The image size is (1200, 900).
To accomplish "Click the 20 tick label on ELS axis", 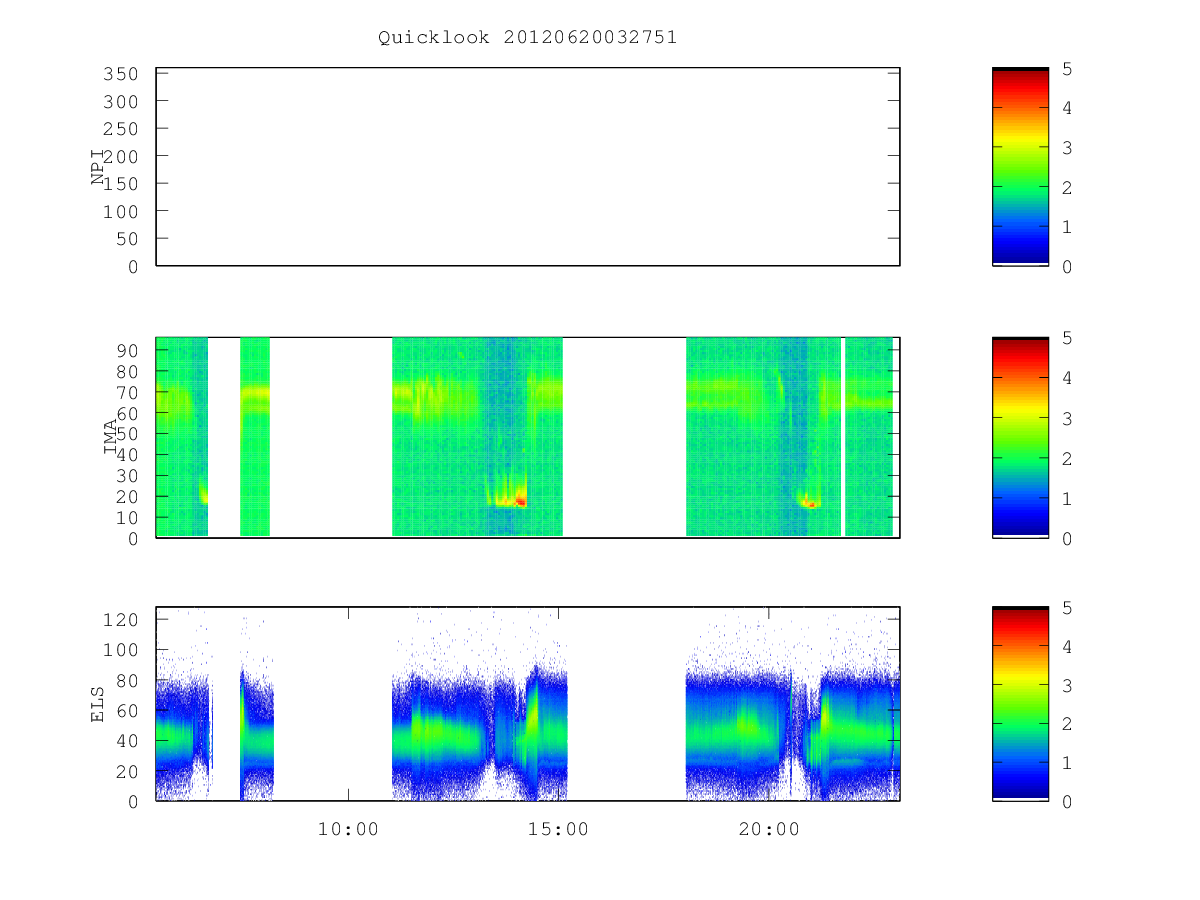I will [x=126, y=771].
